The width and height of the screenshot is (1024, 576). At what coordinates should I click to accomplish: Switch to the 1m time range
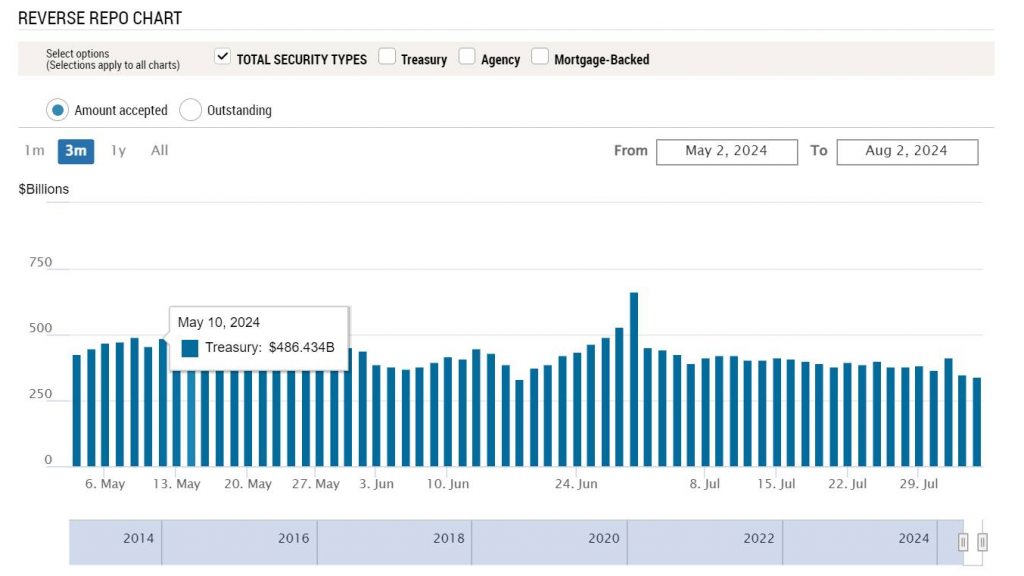(34, 151)
